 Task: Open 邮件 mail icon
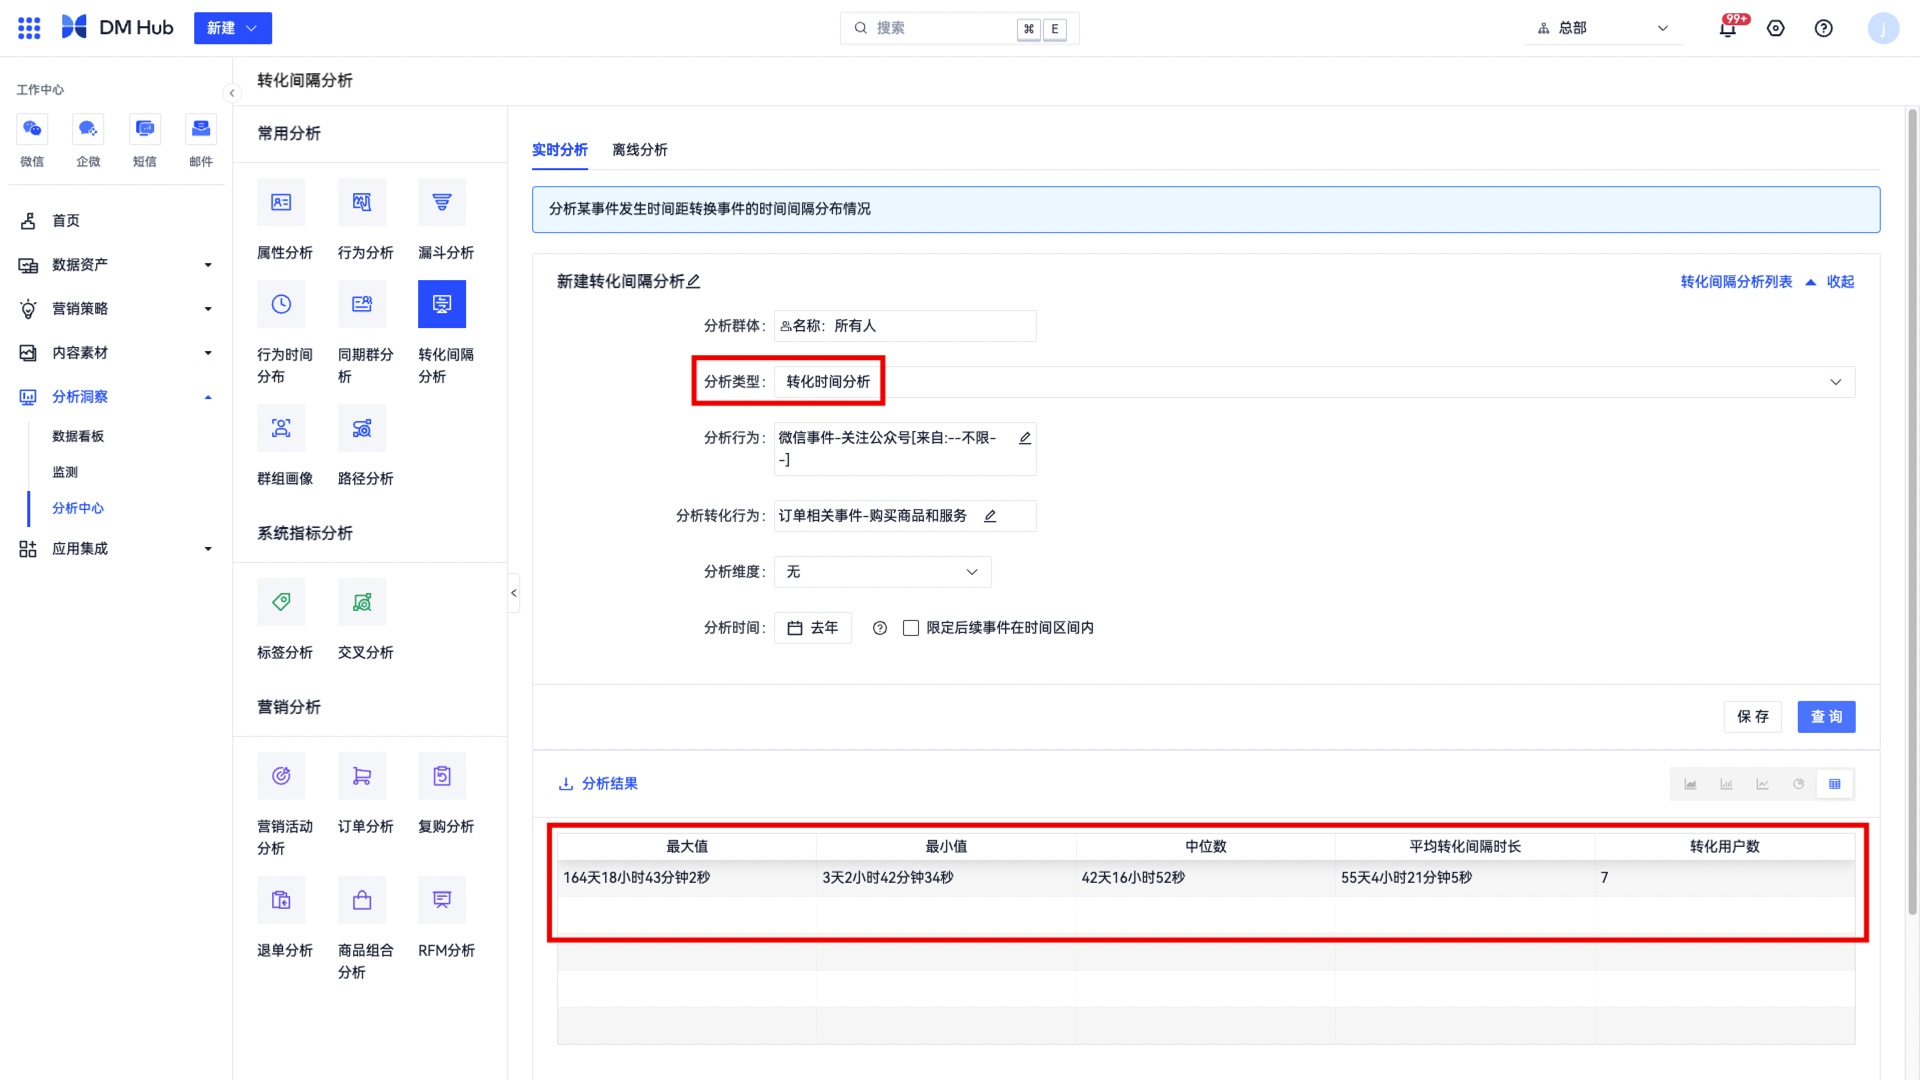pyautogui.click(x=201, y=128)
